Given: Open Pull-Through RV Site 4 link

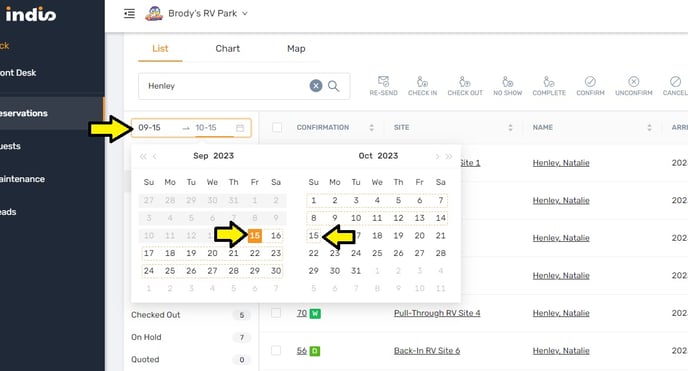Looking at the screenshot, I should pos(437,313).
